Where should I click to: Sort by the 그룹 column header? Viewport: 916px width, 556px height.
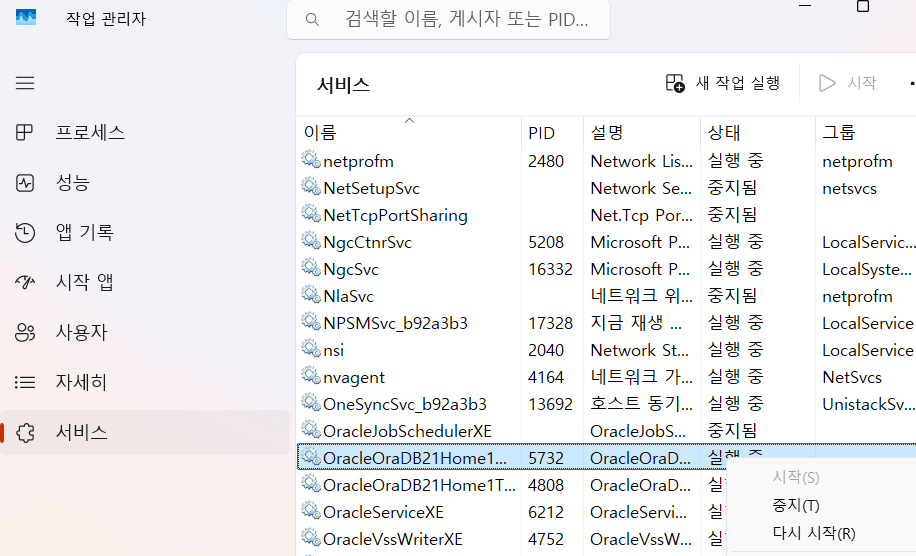coord(866,133)
